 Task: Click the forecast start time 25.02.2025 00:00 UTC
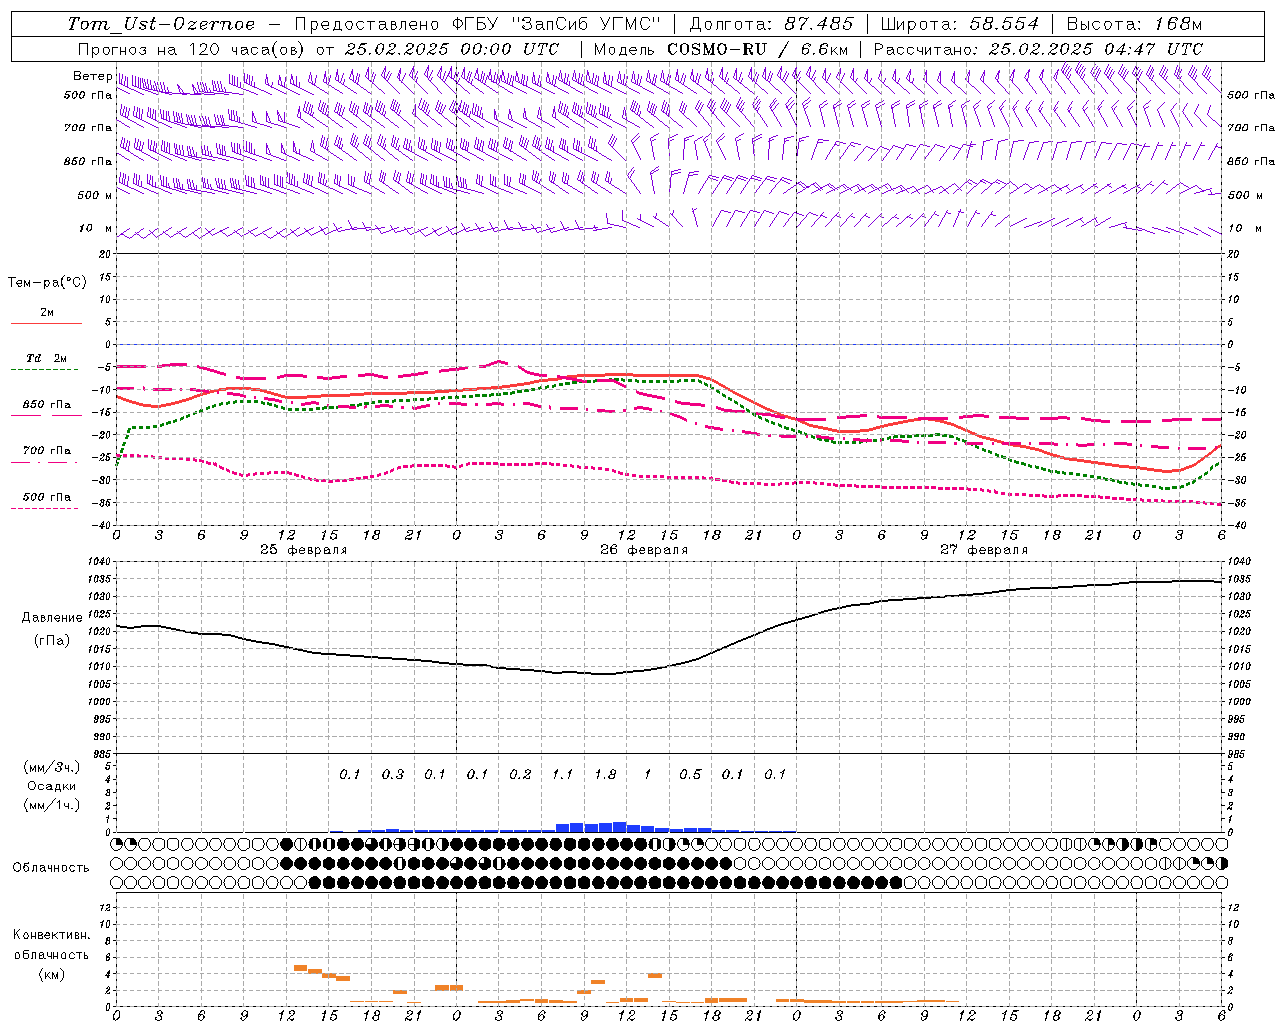click(x=452, y=49)
